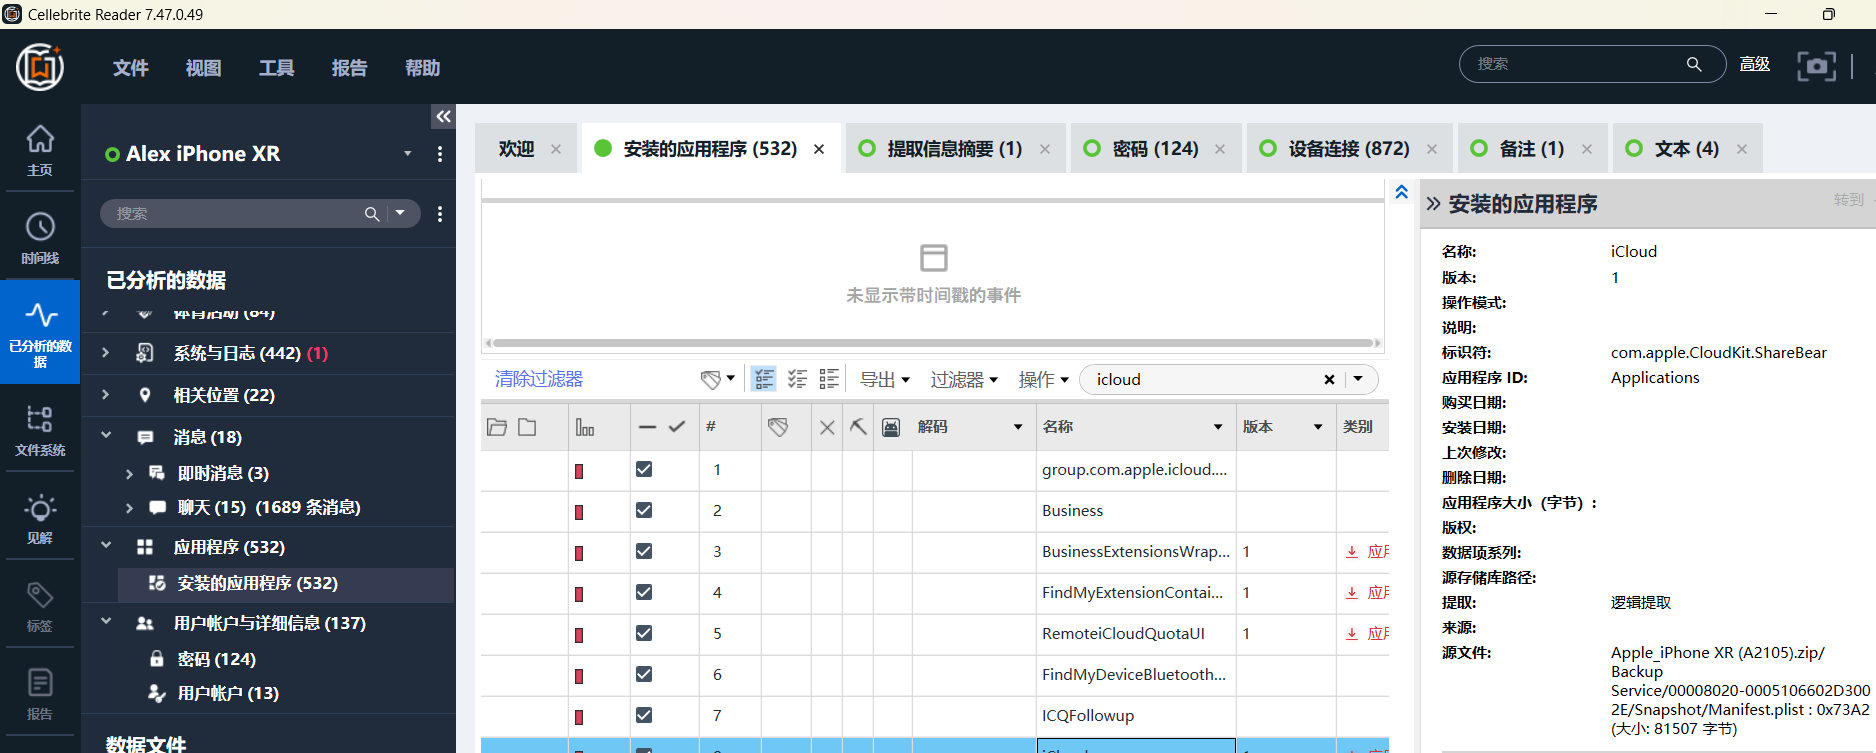Open the kebab menu beside the tree search box
1876x753 pixels.
point(440,214)
